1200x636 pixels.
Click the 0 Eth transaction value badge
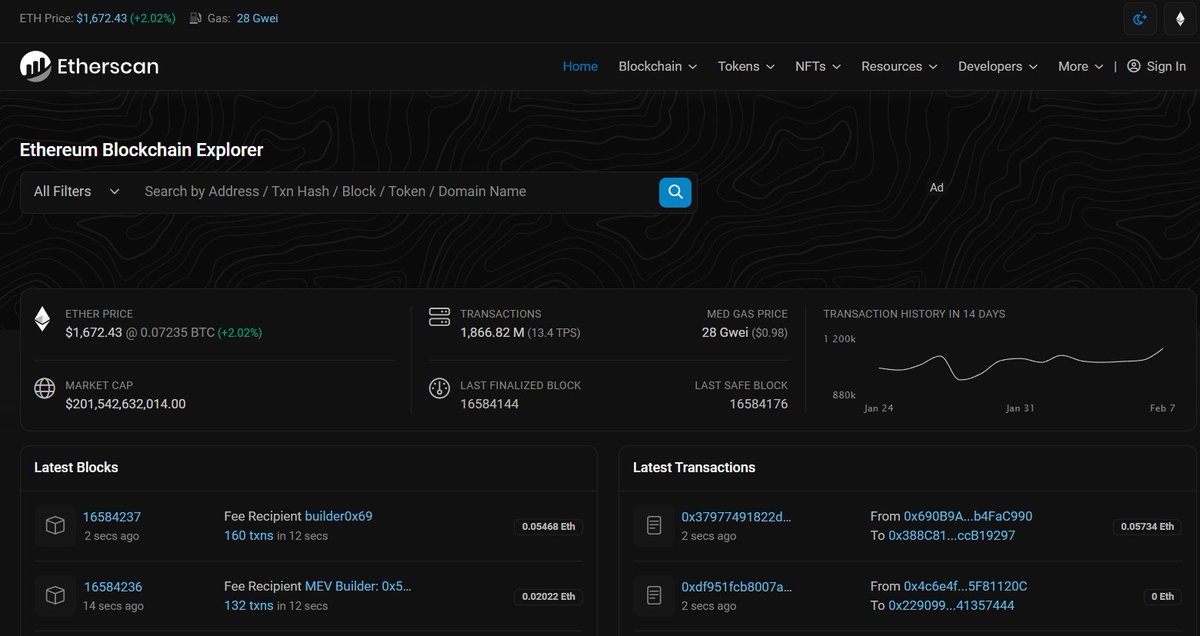1163,596
